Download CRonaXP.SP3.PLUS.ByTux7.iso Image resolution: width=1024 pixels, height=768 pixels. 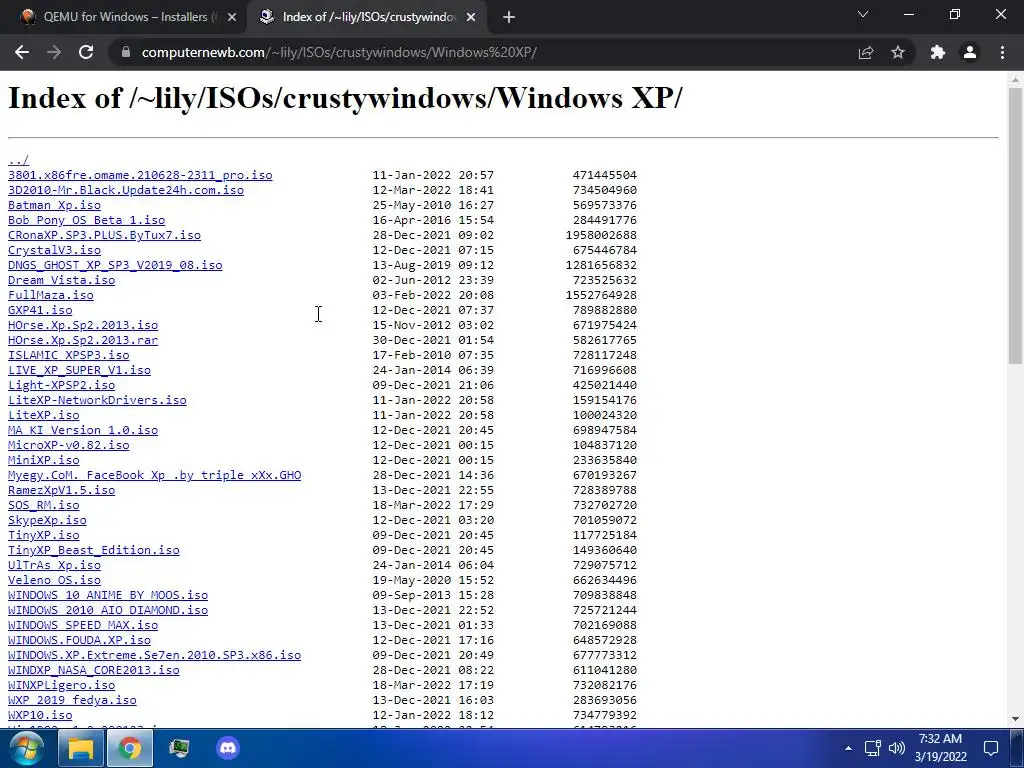tap(104, 235)
